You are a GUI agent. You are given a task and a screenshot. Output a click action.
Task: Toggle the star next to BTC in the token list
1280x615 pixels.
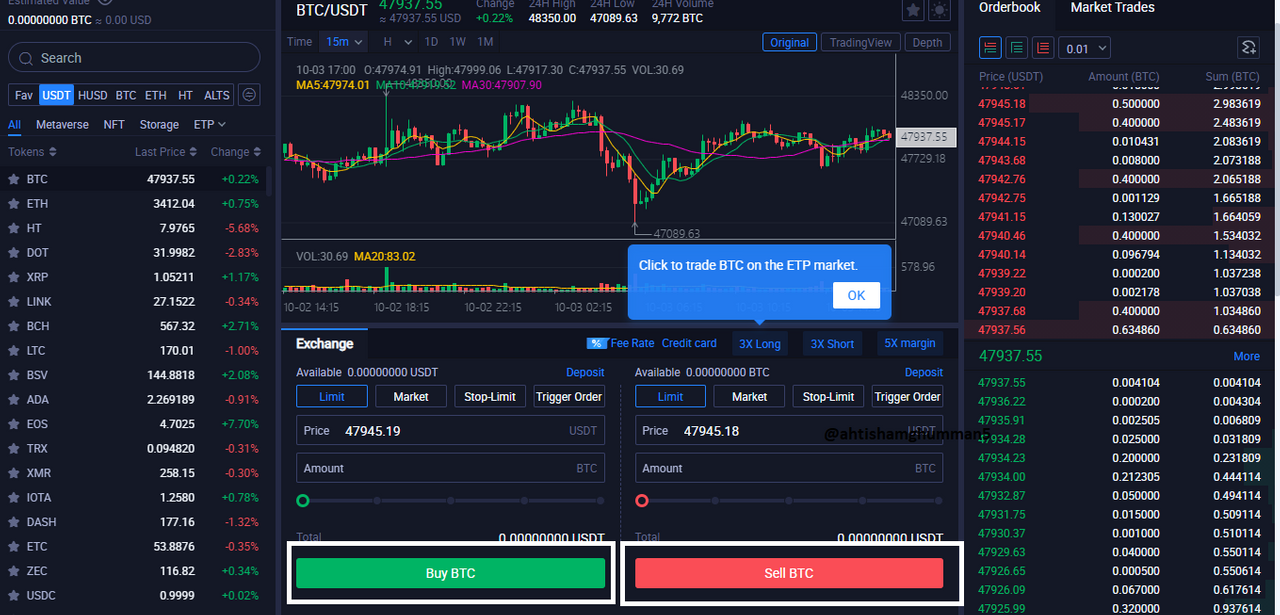click(14, 179)
